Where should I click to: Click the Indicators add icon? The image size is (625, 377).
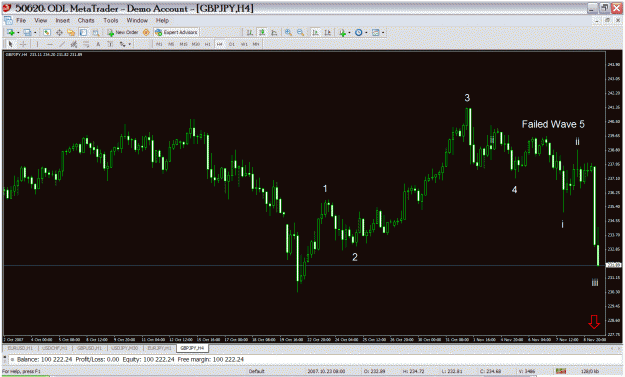coord(342,33)
